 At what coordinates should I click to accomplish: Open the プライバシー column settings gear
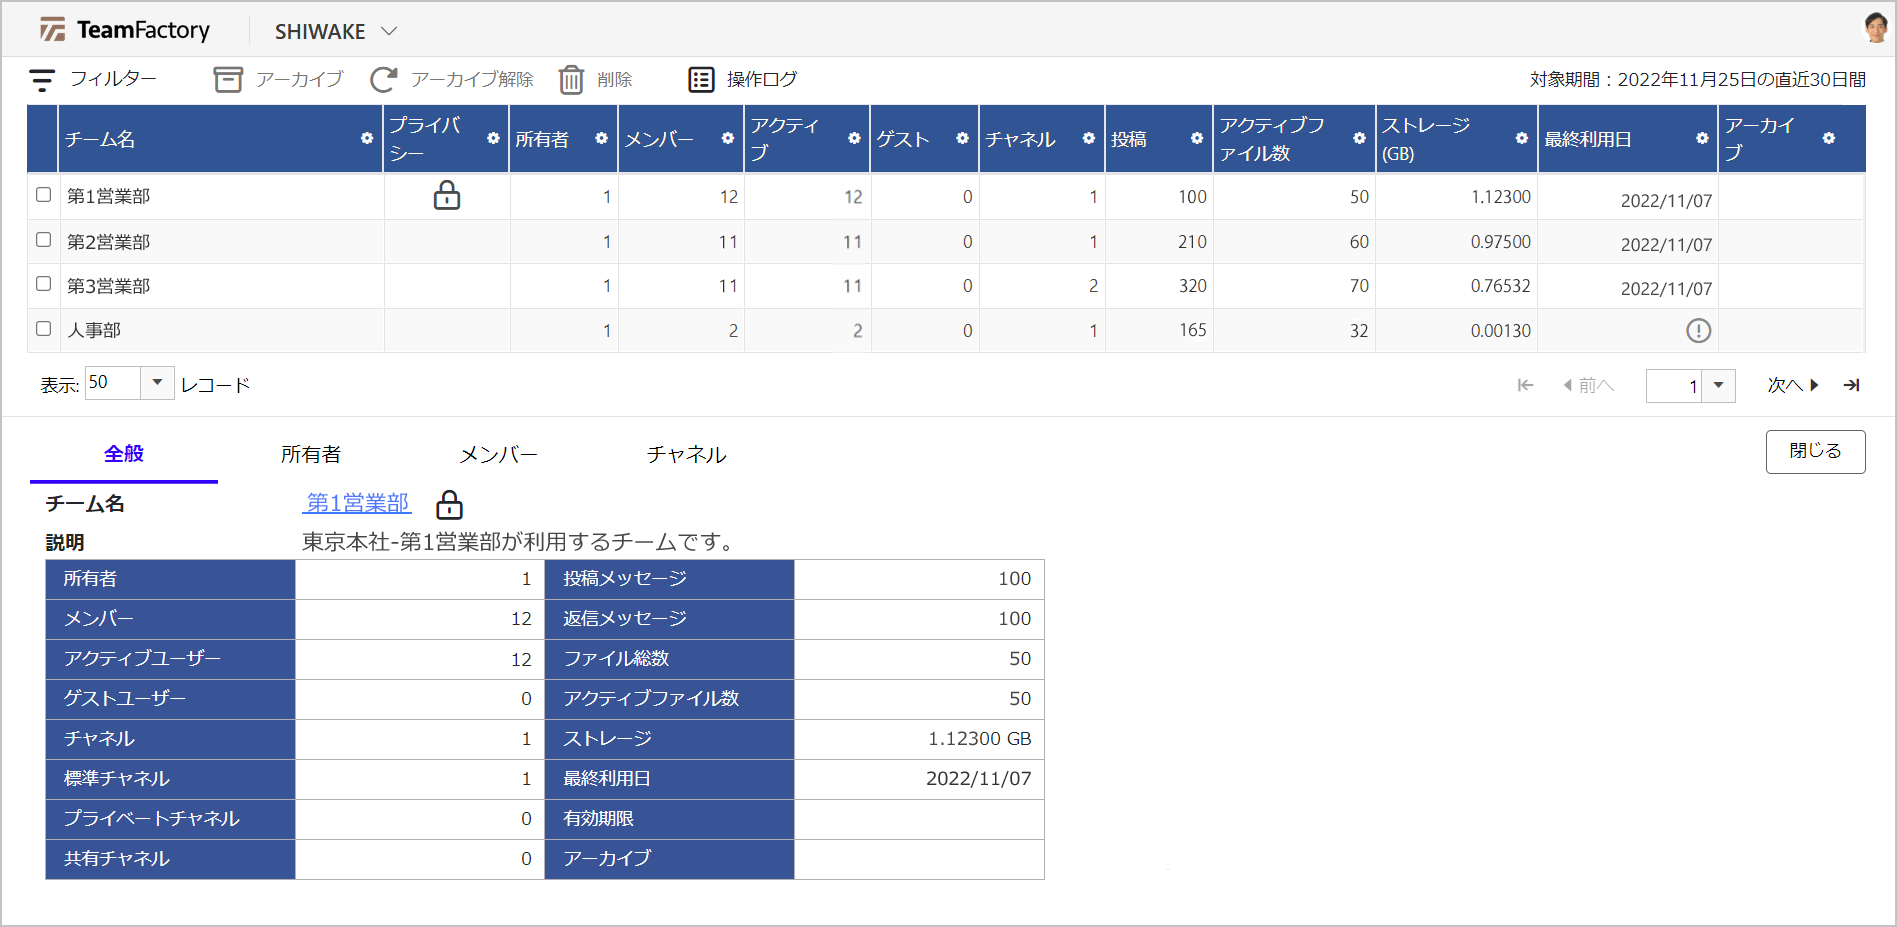point(493,139)
